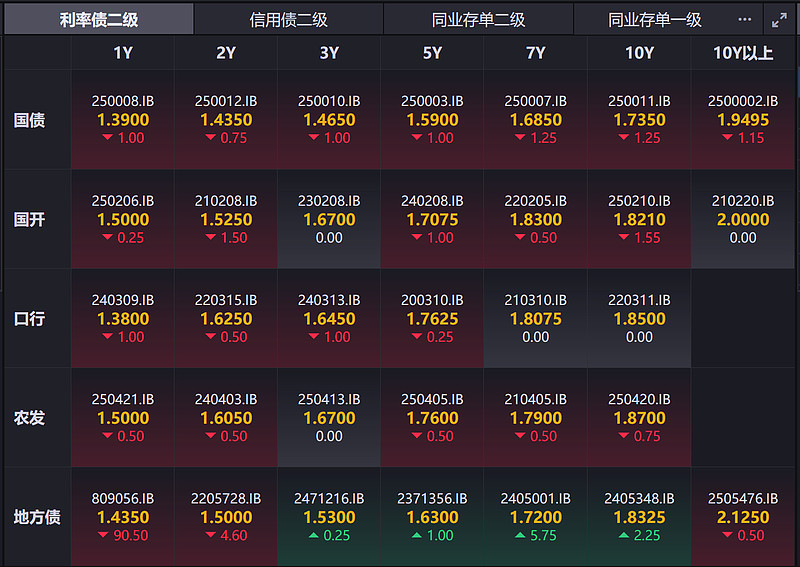Open bond 230208.IB quote cell
The width and height of the screenshot is (800, 567).
point(329,219)
